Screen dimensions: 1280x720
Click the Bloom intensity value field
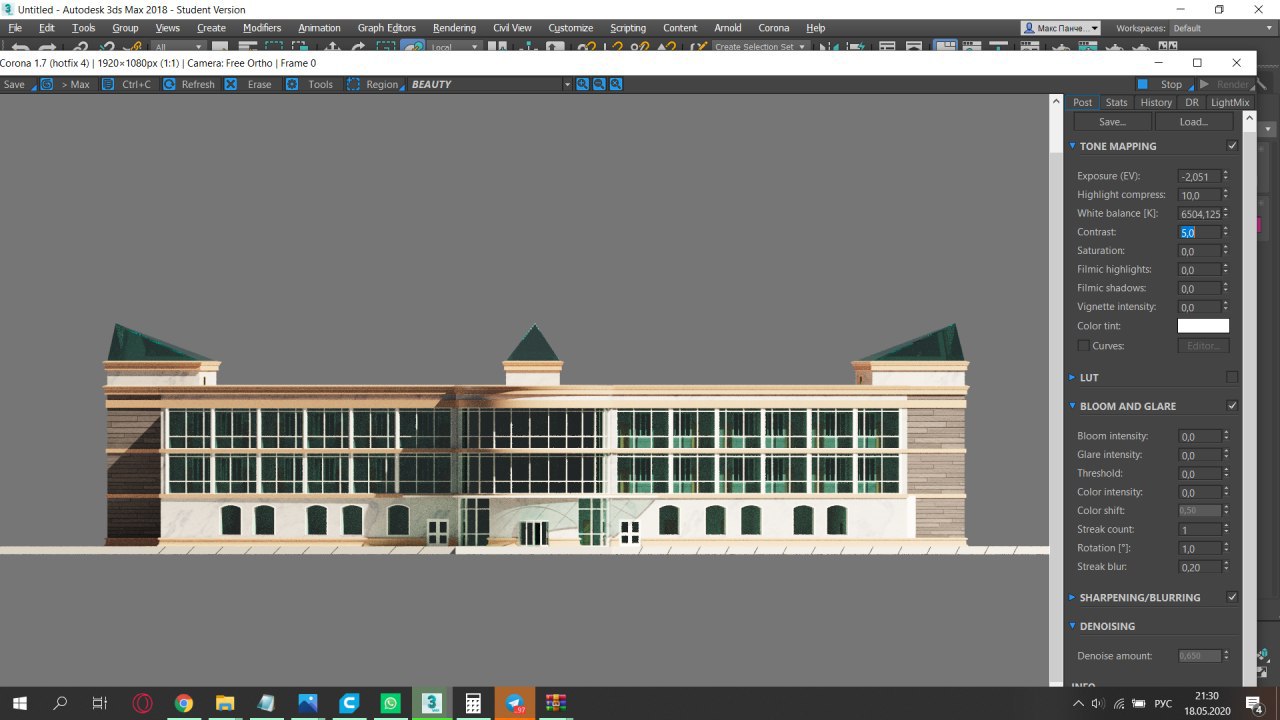point(1199,436)
